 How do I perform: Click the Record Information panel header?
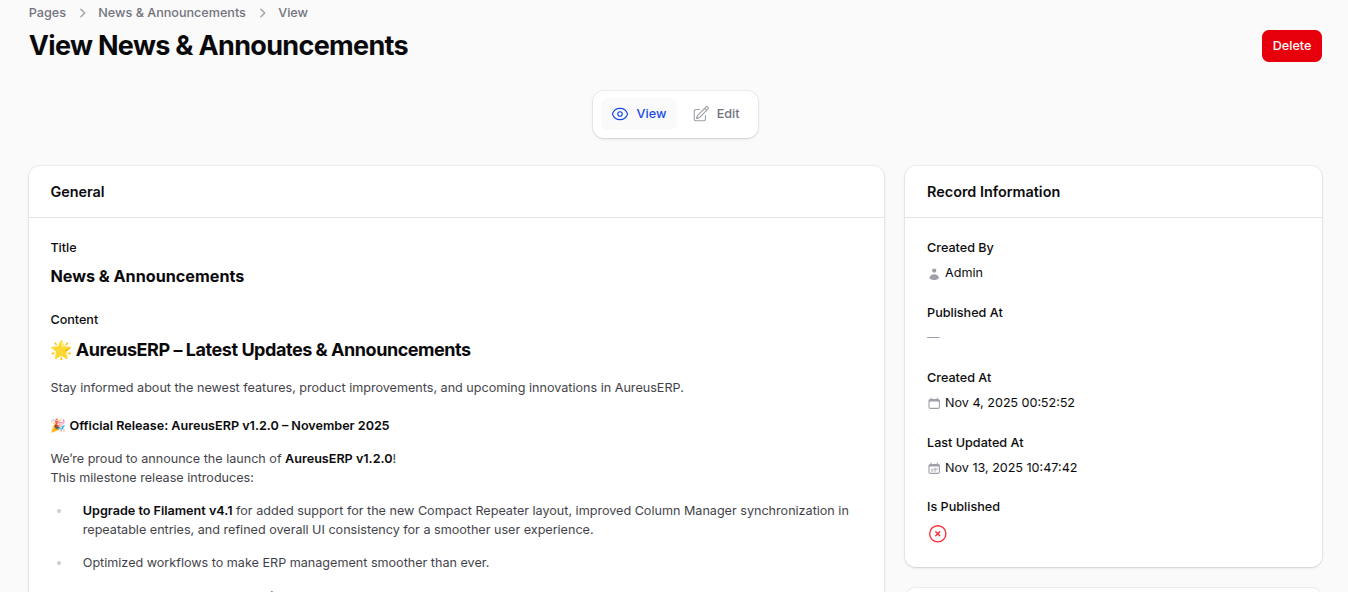[x=993, y=191]
